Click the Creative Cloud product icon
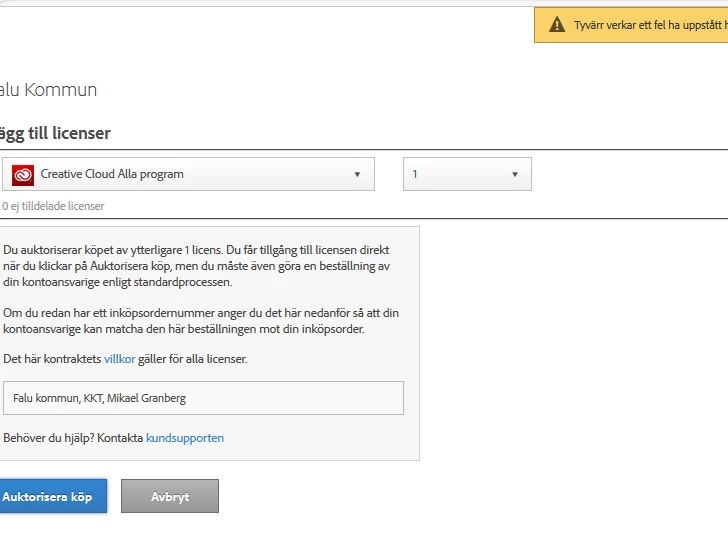Image resolution: width=728 pixels, height=549 pixels. (x=23, y=175)
